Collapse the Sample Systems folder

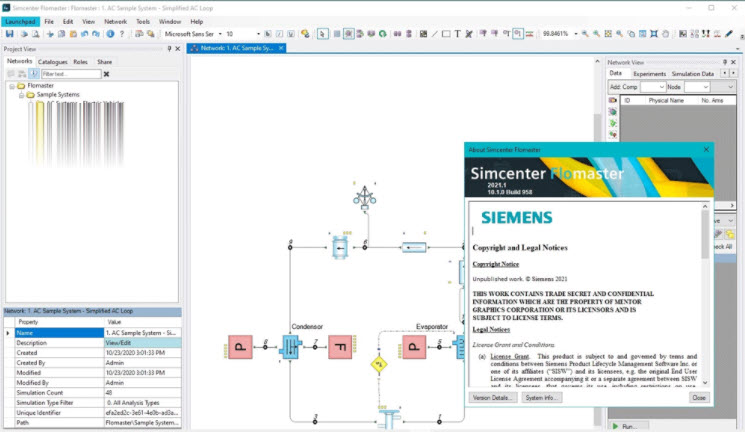[x=21, y=95]
